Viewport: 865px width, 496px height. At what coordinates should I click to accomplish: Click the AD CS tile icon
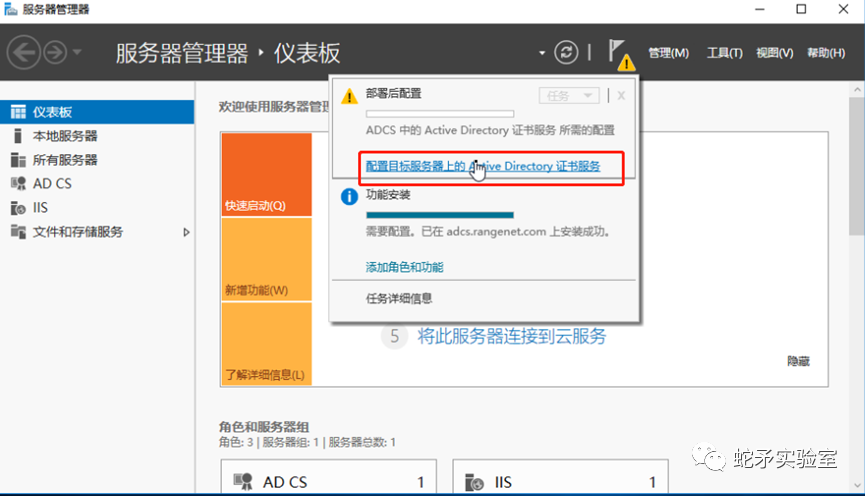click(243, 482)
